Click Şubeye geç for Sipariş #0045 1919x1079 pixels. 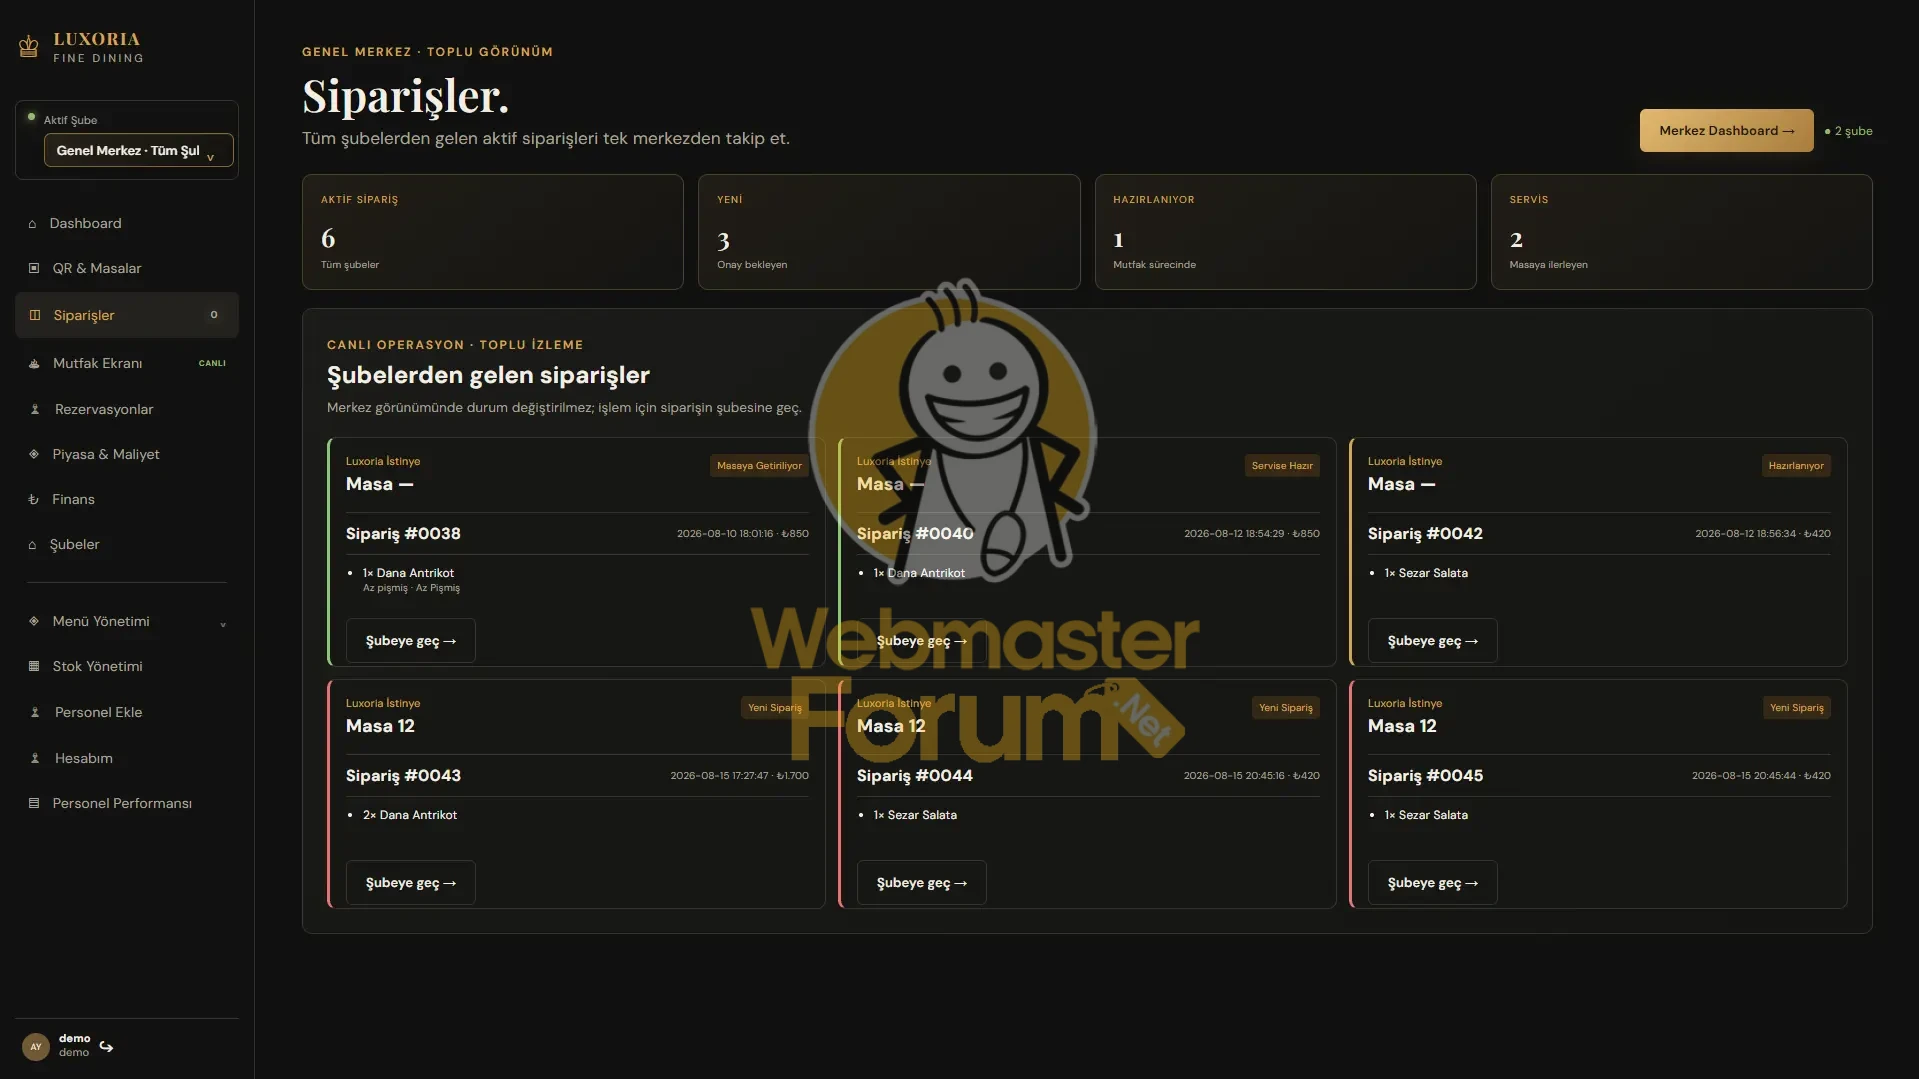click(x=1432, y=882)
